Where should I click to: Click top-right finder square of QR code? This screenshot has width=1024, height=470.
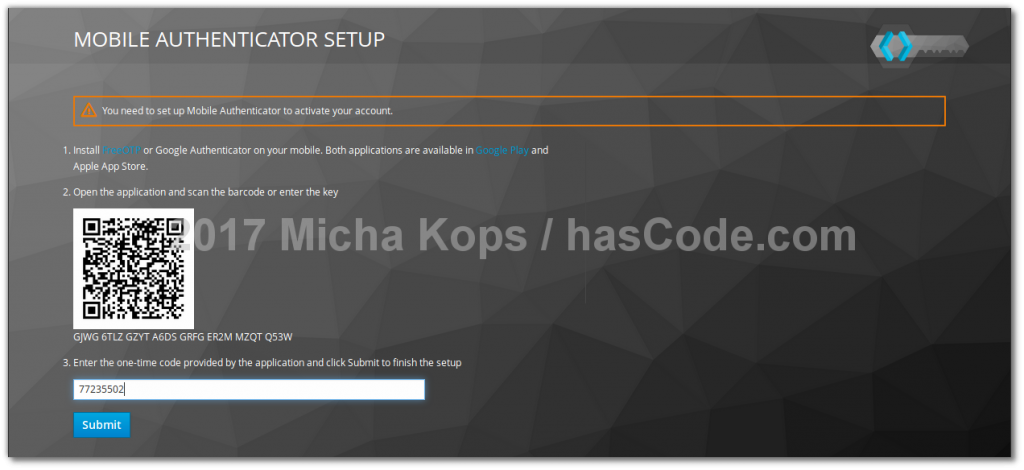(174, 228)
